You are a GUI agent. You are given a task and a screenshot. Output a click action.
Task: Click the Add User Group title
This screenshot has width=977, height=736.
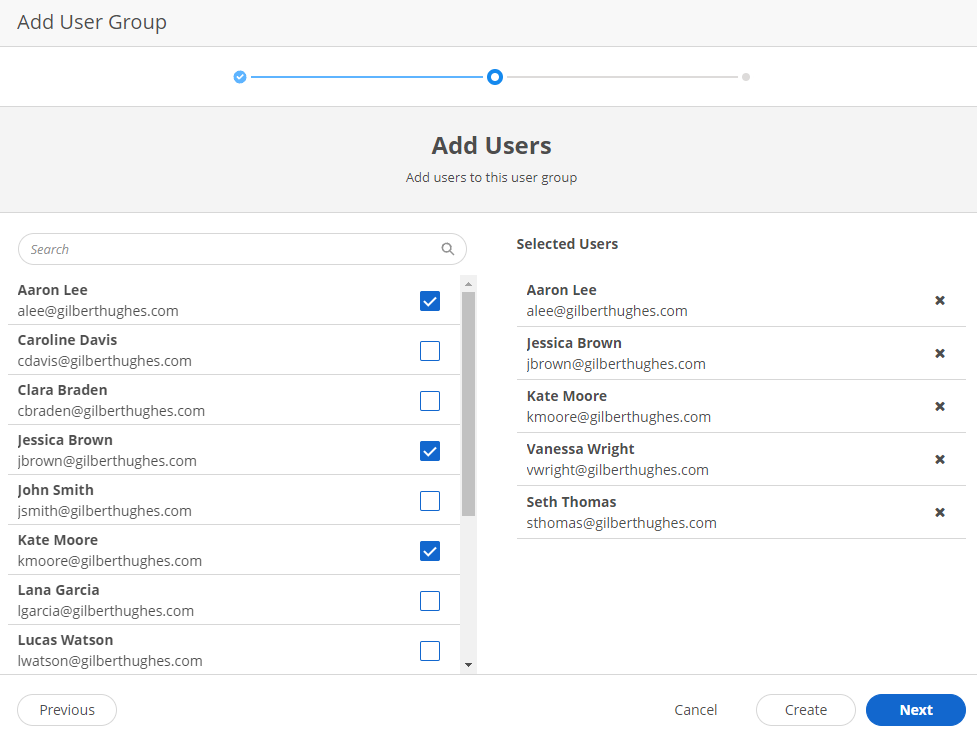click(x=92, y=22)
